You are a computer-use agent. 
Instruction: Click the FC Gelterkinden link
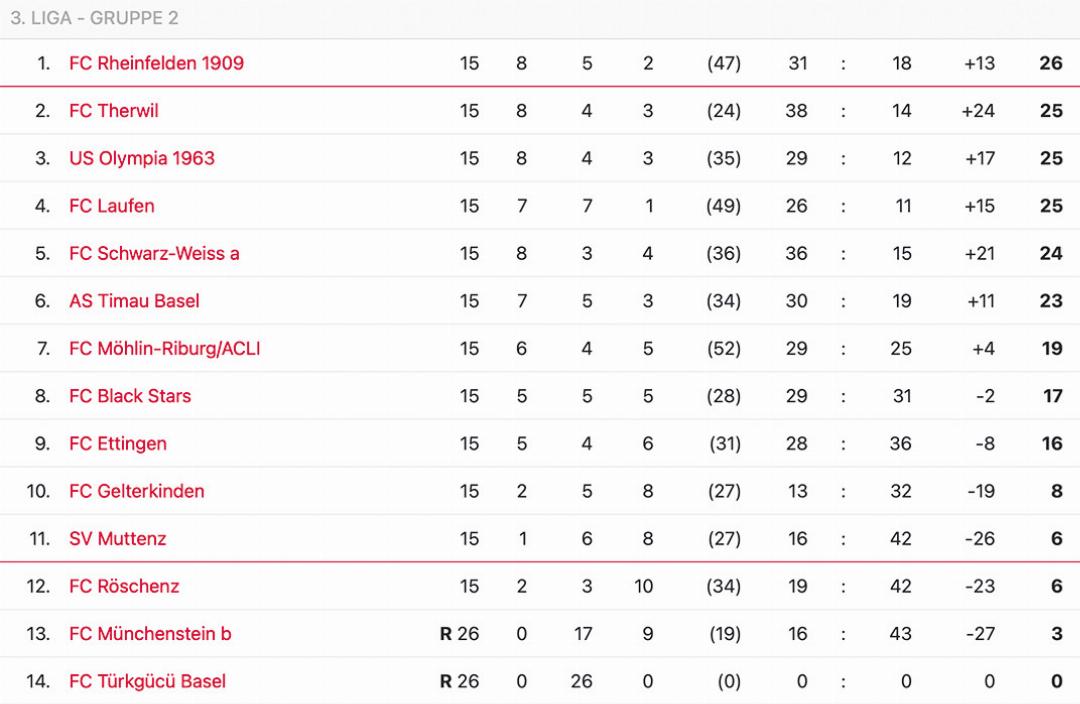(136, 491)
